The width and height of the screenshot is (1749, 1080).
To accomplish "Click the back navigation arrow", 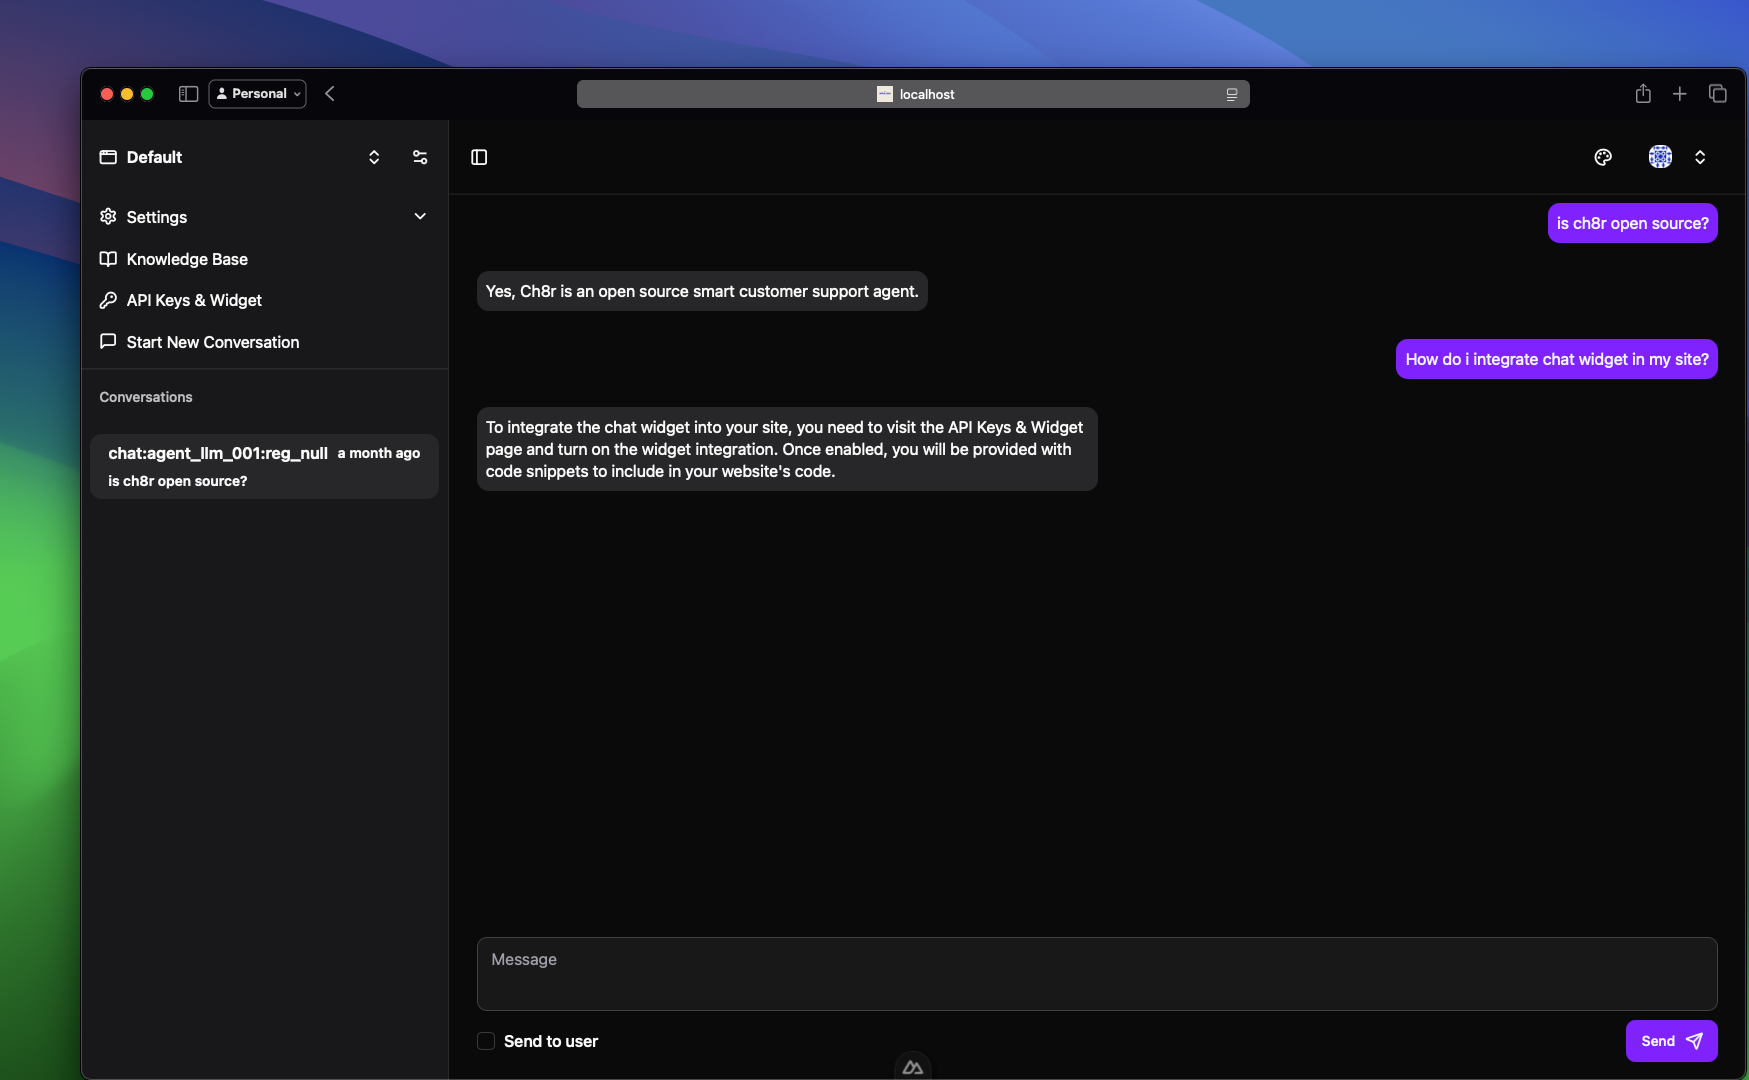I will [x=330, y=93].
